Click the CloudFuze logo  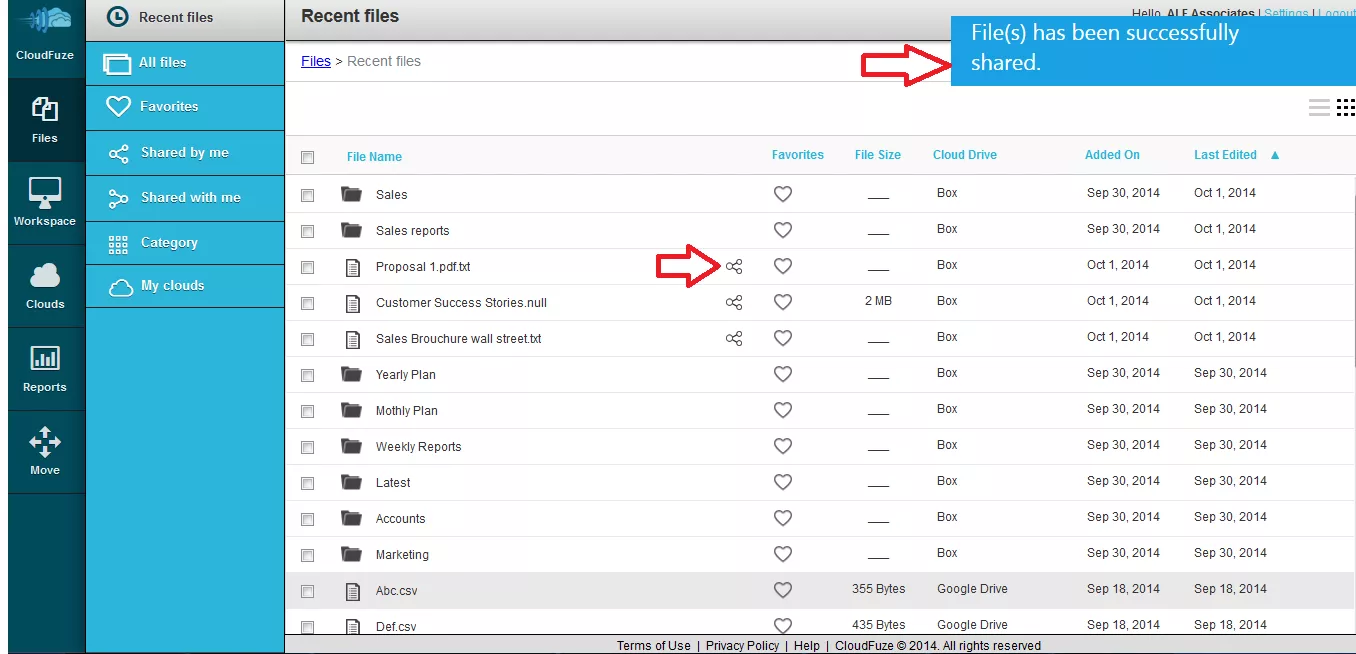point(45,32)
